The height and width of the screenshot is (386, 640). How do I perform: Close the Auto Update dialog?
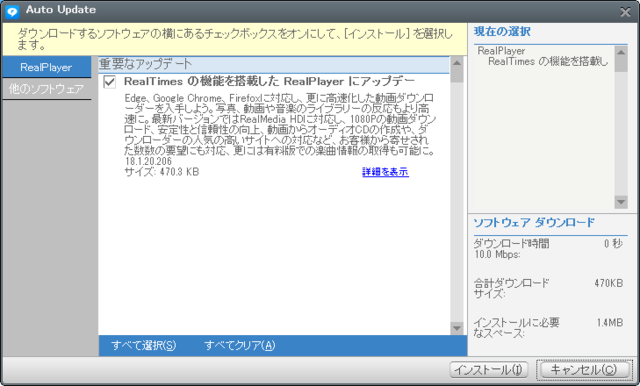[625, 12]
